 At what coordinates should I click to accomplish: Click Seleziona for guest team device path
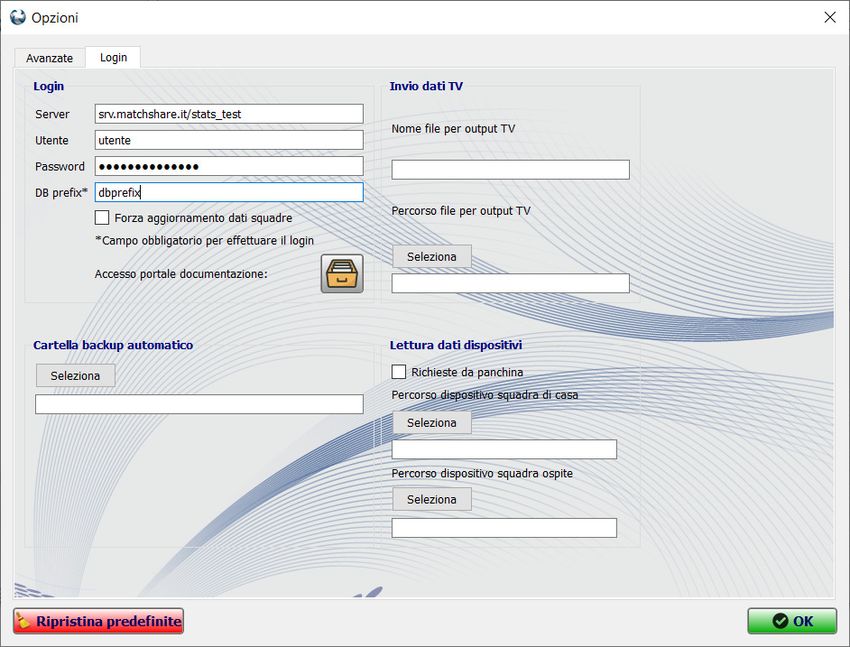pos(431,499)
